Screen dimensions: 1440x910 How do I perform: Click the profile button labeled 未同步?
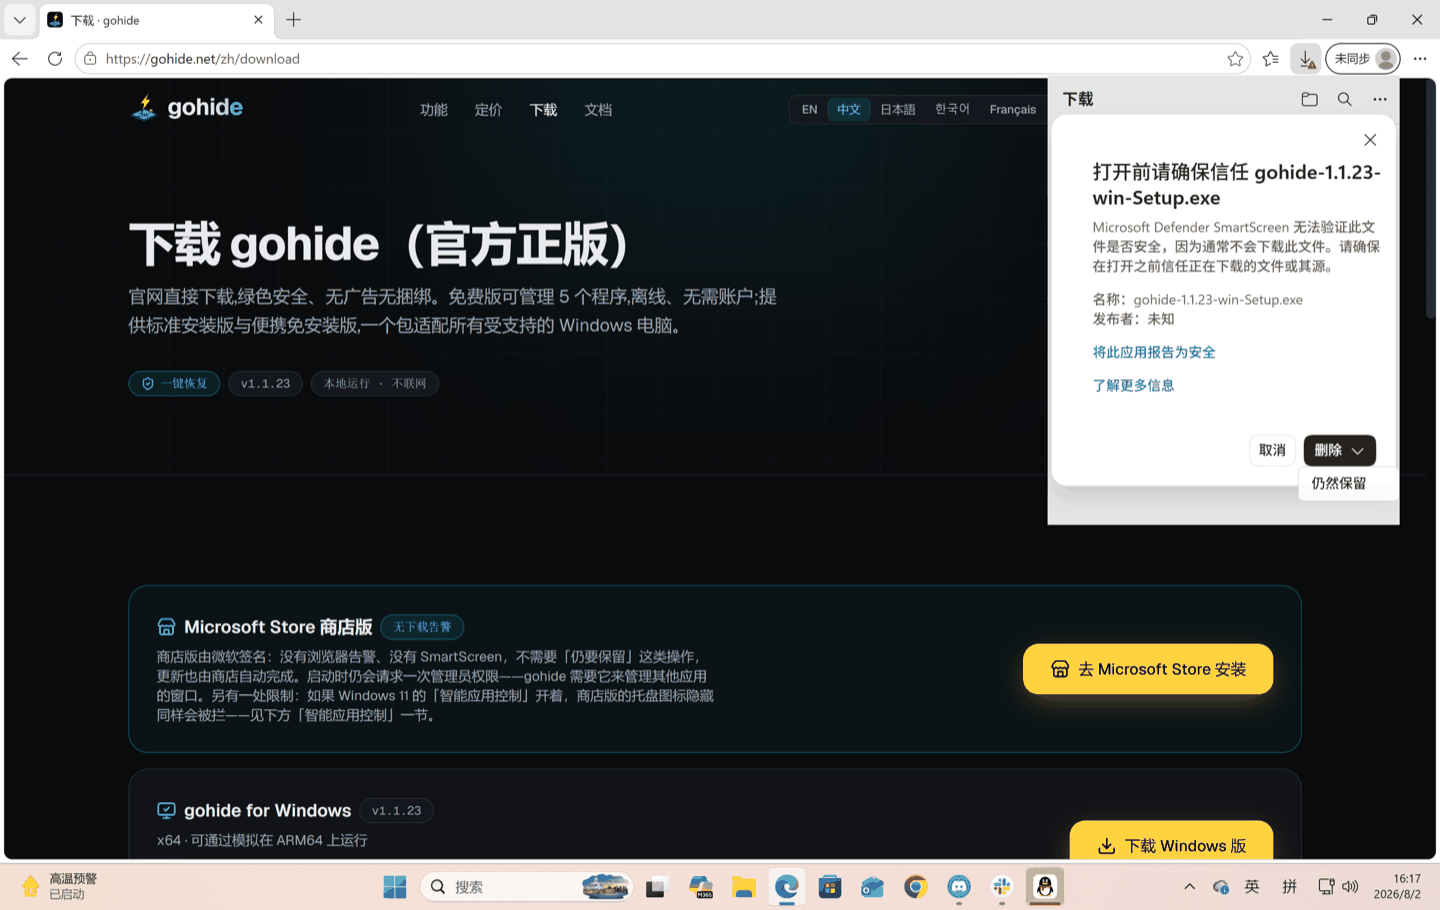[x=1362, y=59]
